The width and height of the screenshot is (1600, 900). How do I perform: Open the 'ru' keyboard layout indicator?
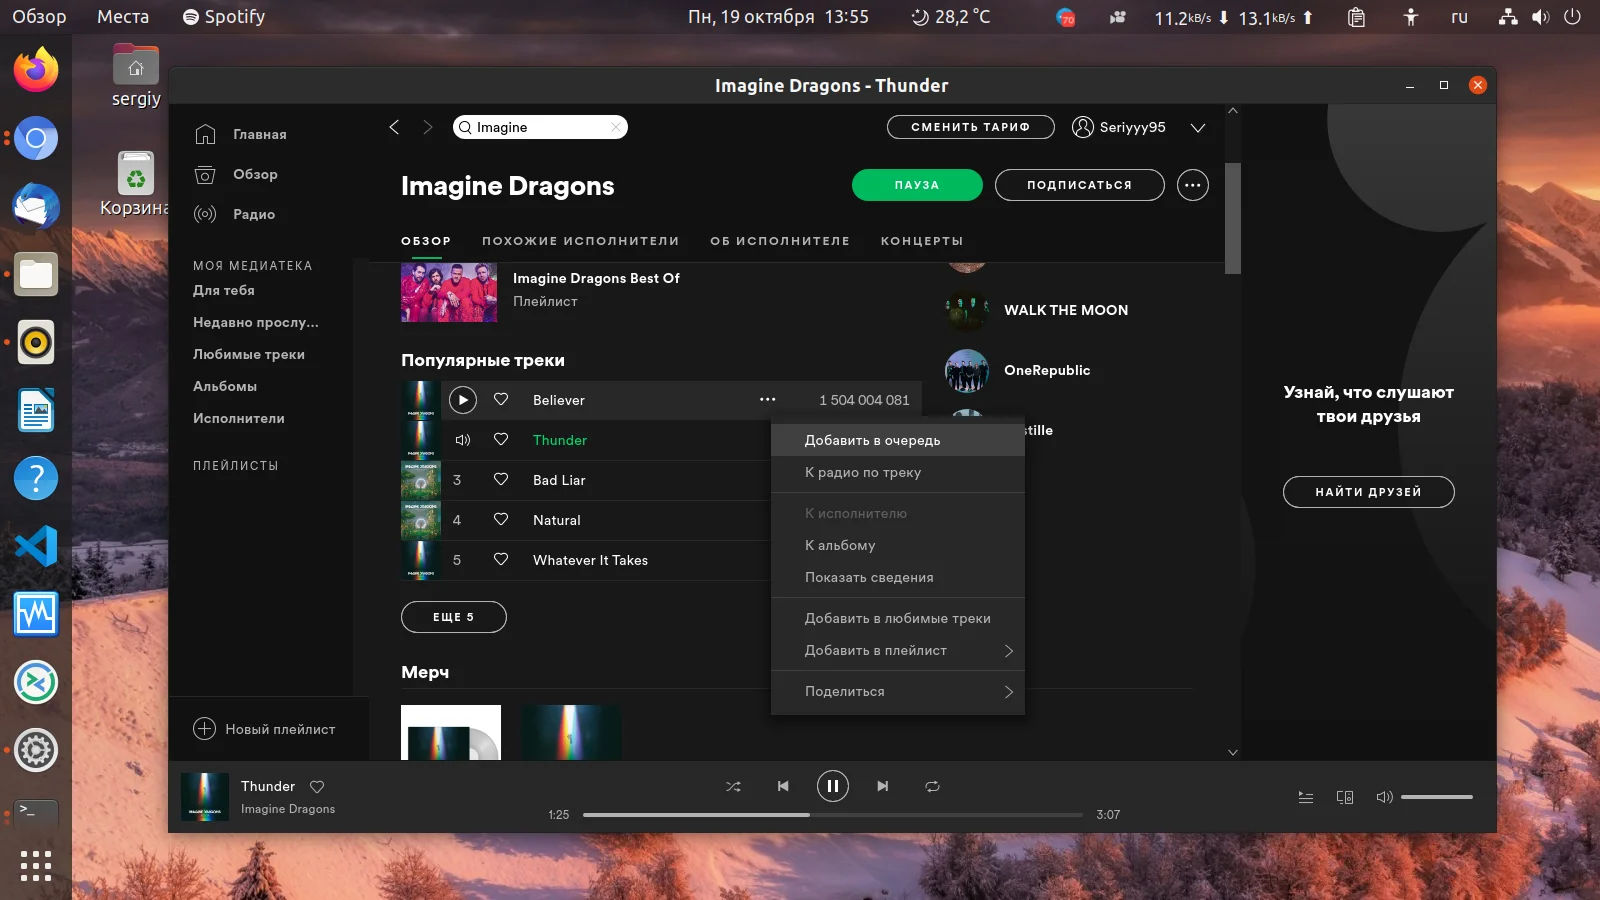coord(1459,17)
